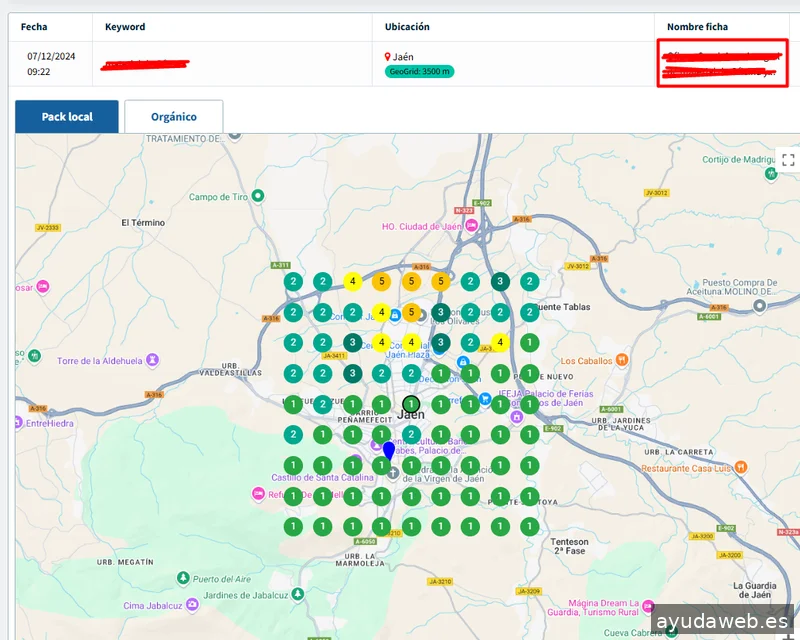Viewport: 800px width, 640px height.
Task: Click the purple marker at Torre de la Aldehuela
Action: pyautogui.click(x=150, y=359)
